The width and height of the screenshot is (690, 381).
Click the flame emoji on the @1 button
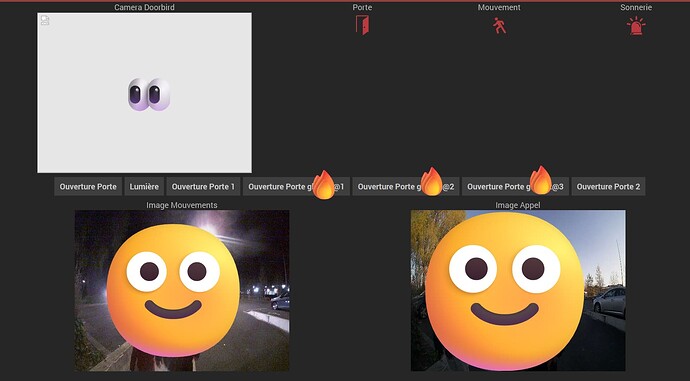click(324, 185)
